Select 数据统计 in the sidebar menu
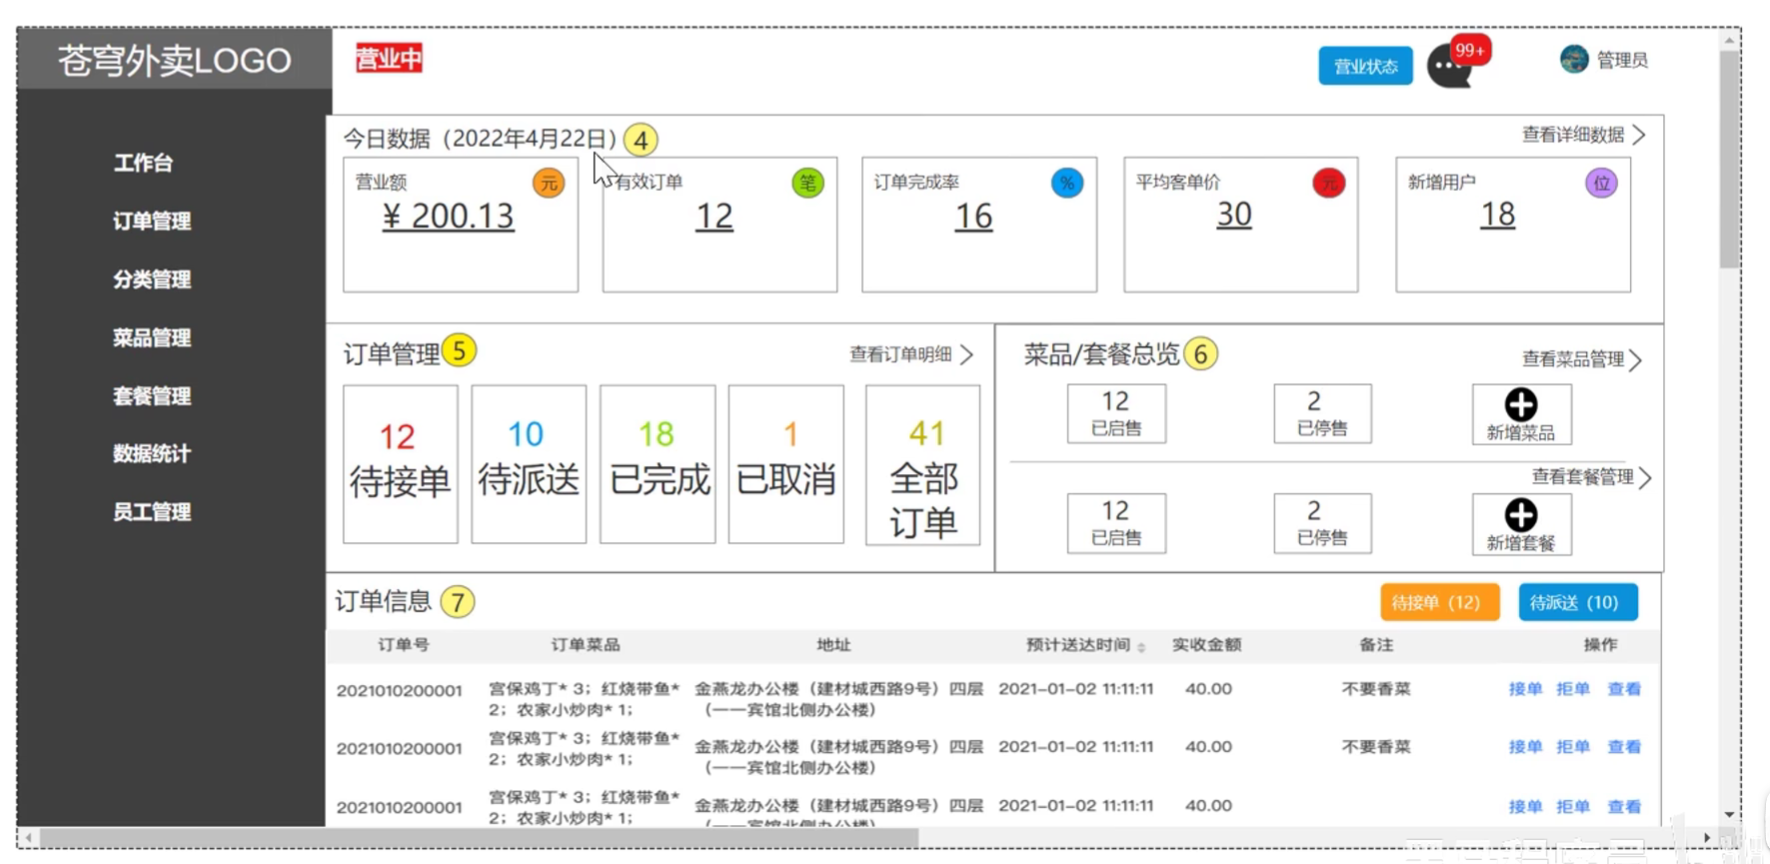This screenshot has width=1770, height=864. [x=152, y=454]
